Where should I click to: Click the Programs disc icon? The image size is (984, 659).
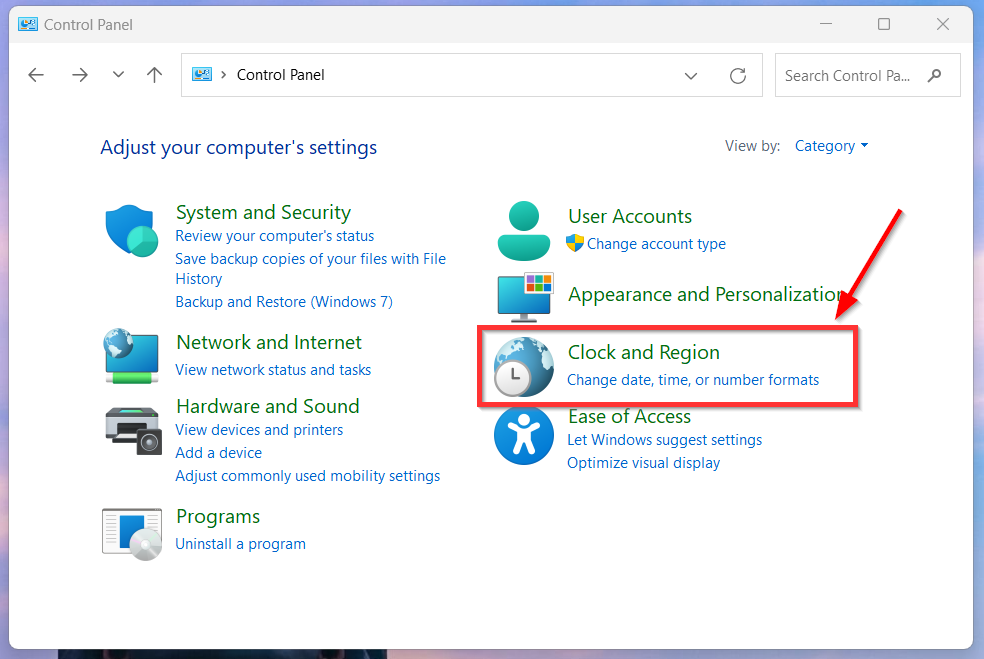pos(132,534)
